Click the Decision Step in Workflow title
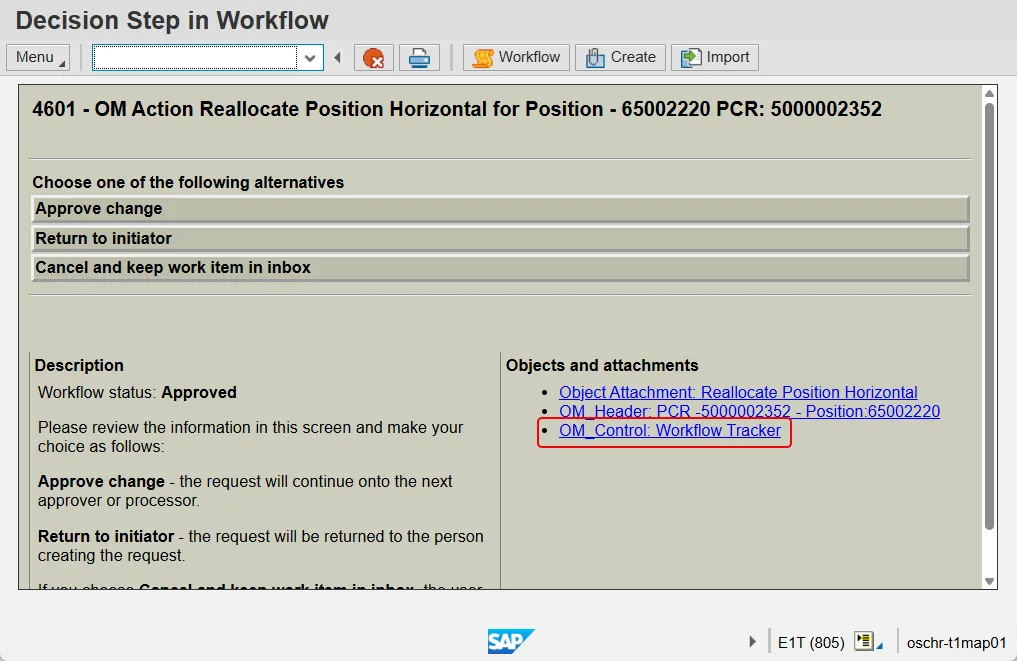The height and width of the screenshot is (661, 1017). [172, 20]
